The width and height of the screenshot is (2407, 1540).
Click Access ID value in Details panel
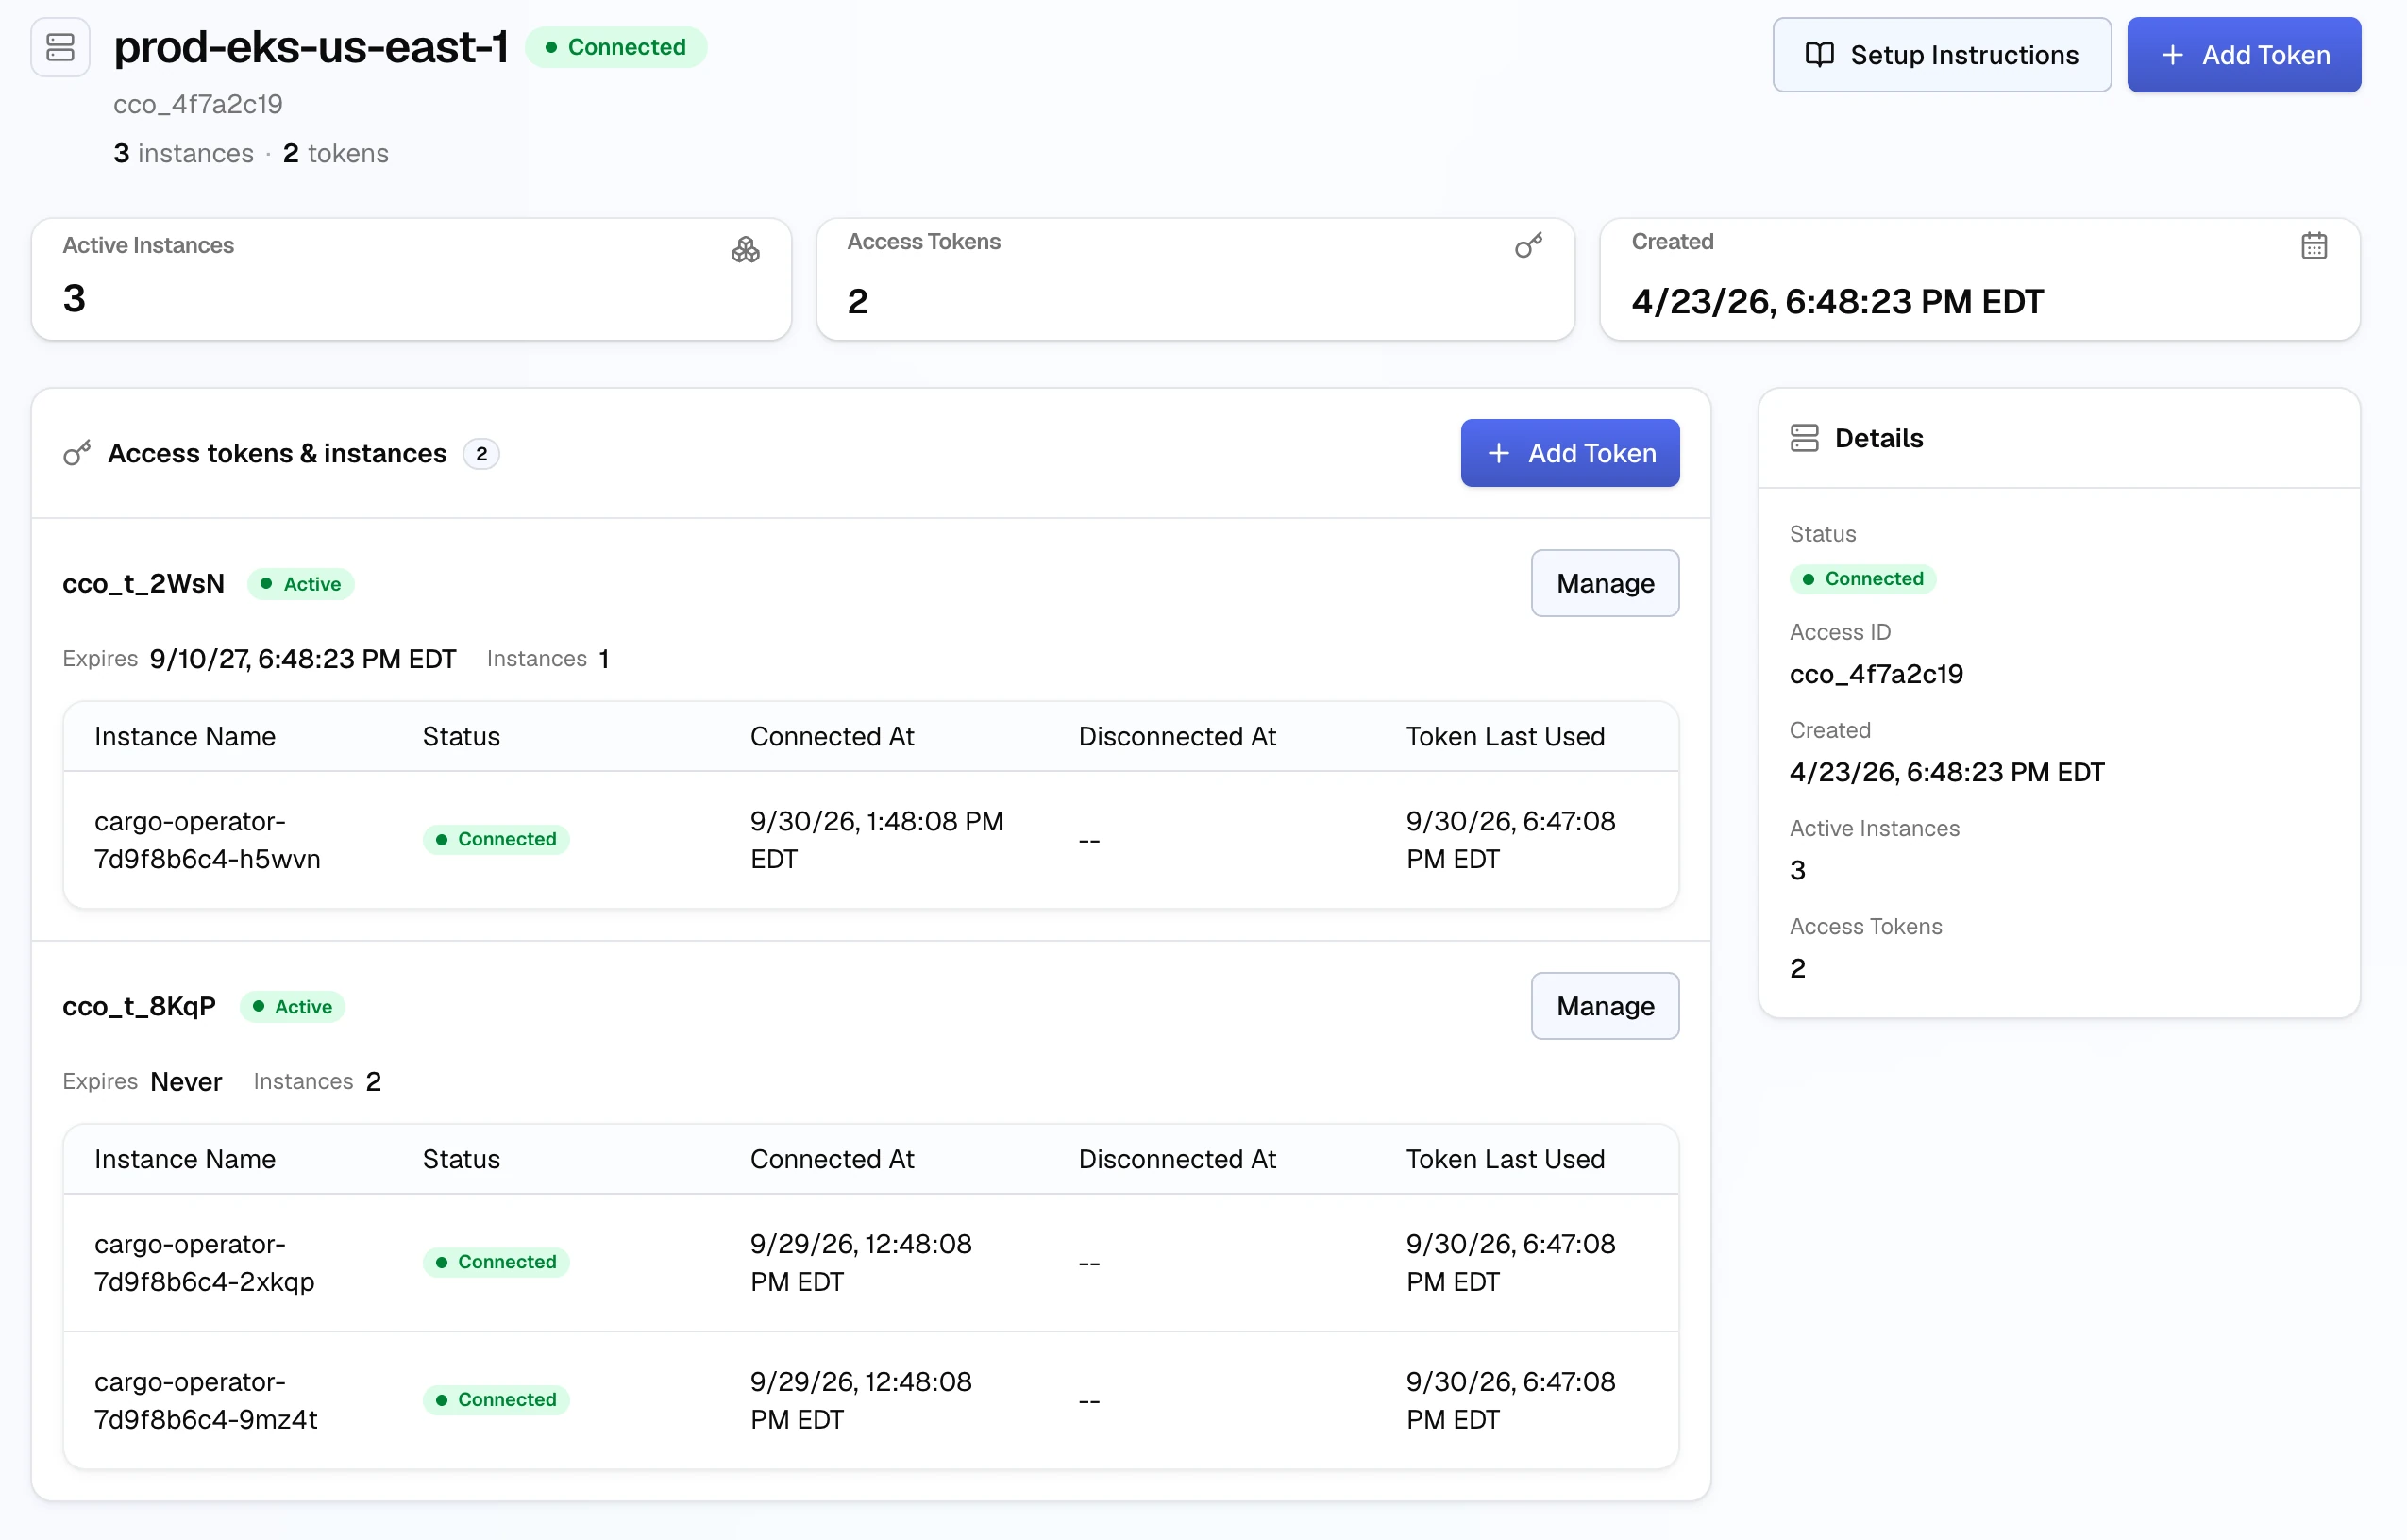coord(1876,674)
